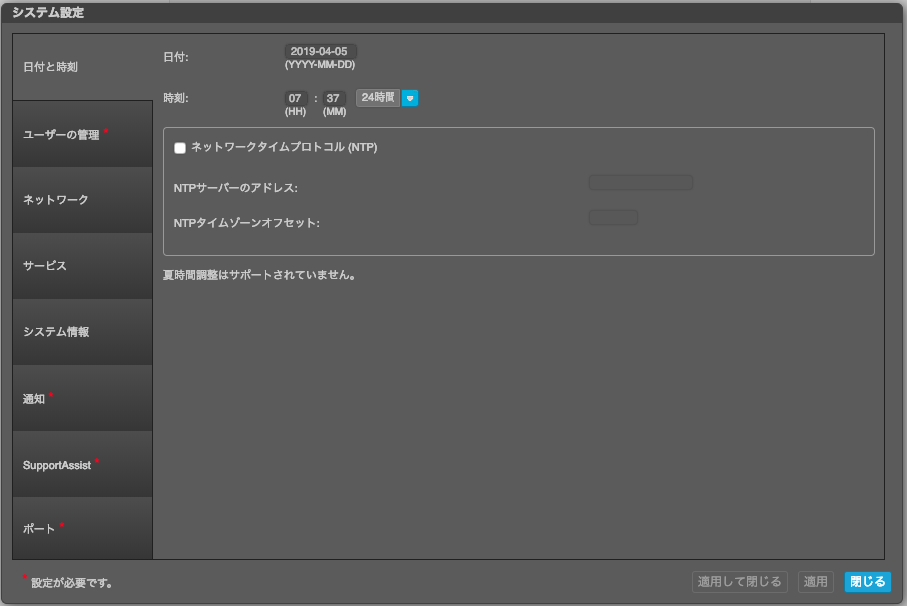Enable the ネットワークタイムプロトコル (NTP) checkbox
907x606 pixels.
pyautogui.click(x=180, y=148)
